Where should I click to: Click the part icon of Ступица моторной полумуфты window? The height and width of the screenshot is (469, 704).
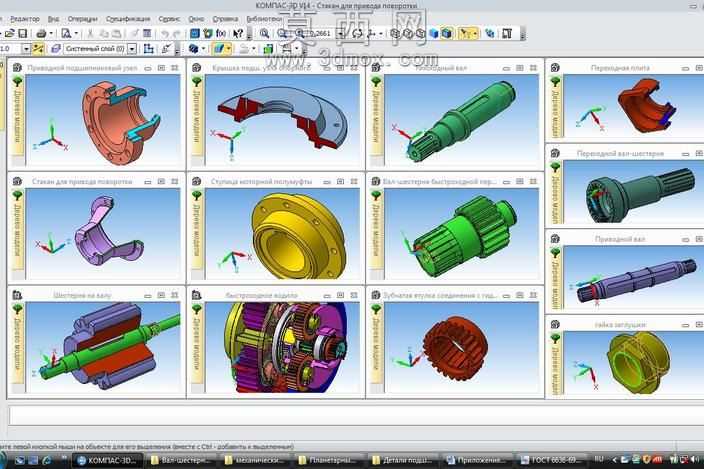(196, 181)
